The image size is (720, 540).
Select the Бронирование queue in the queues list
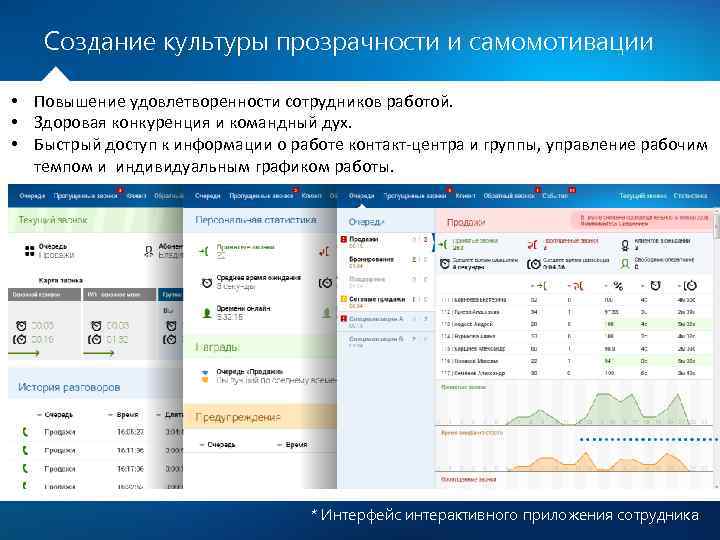[x=385, y=262]
